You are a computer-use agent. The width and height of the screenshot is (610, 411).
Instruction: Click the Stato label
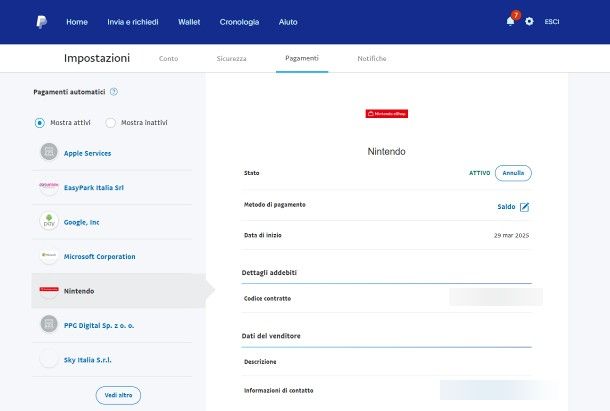[251, 173]
